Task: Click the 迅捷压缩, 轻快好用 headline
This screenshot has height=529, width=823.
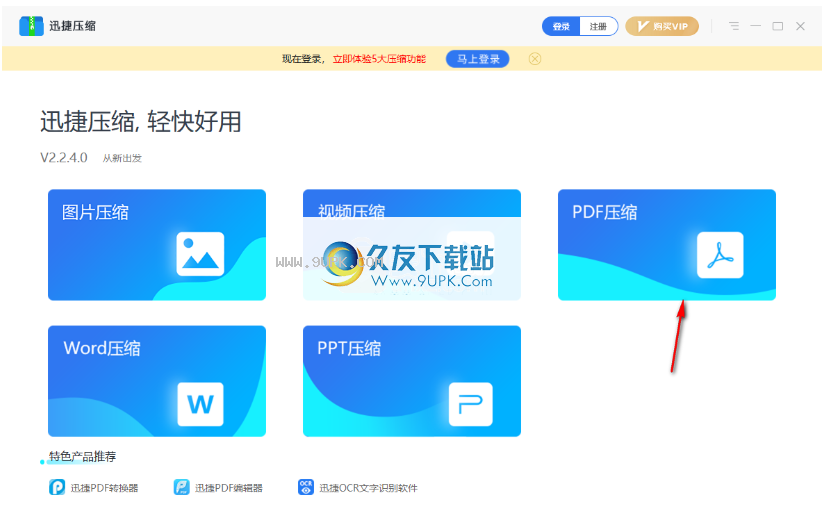Action: click(141, 122)
